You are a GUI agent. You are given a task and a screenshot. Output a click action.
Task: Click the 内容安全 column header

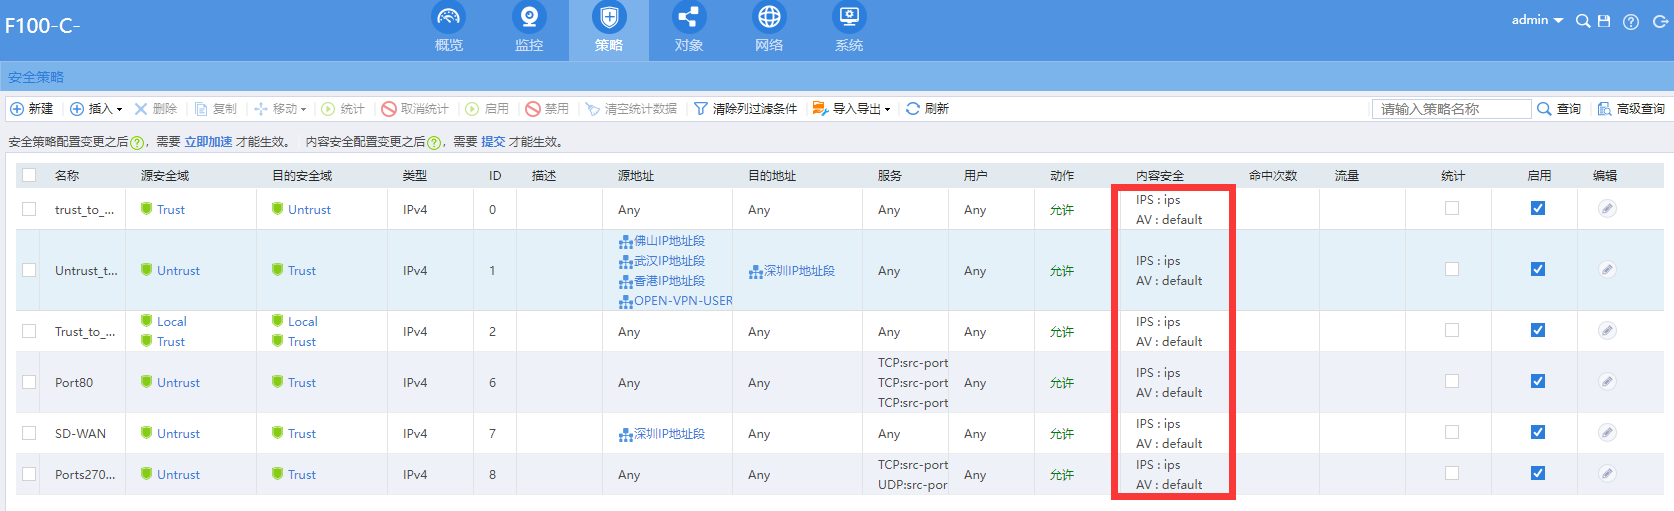point(1160,175)
